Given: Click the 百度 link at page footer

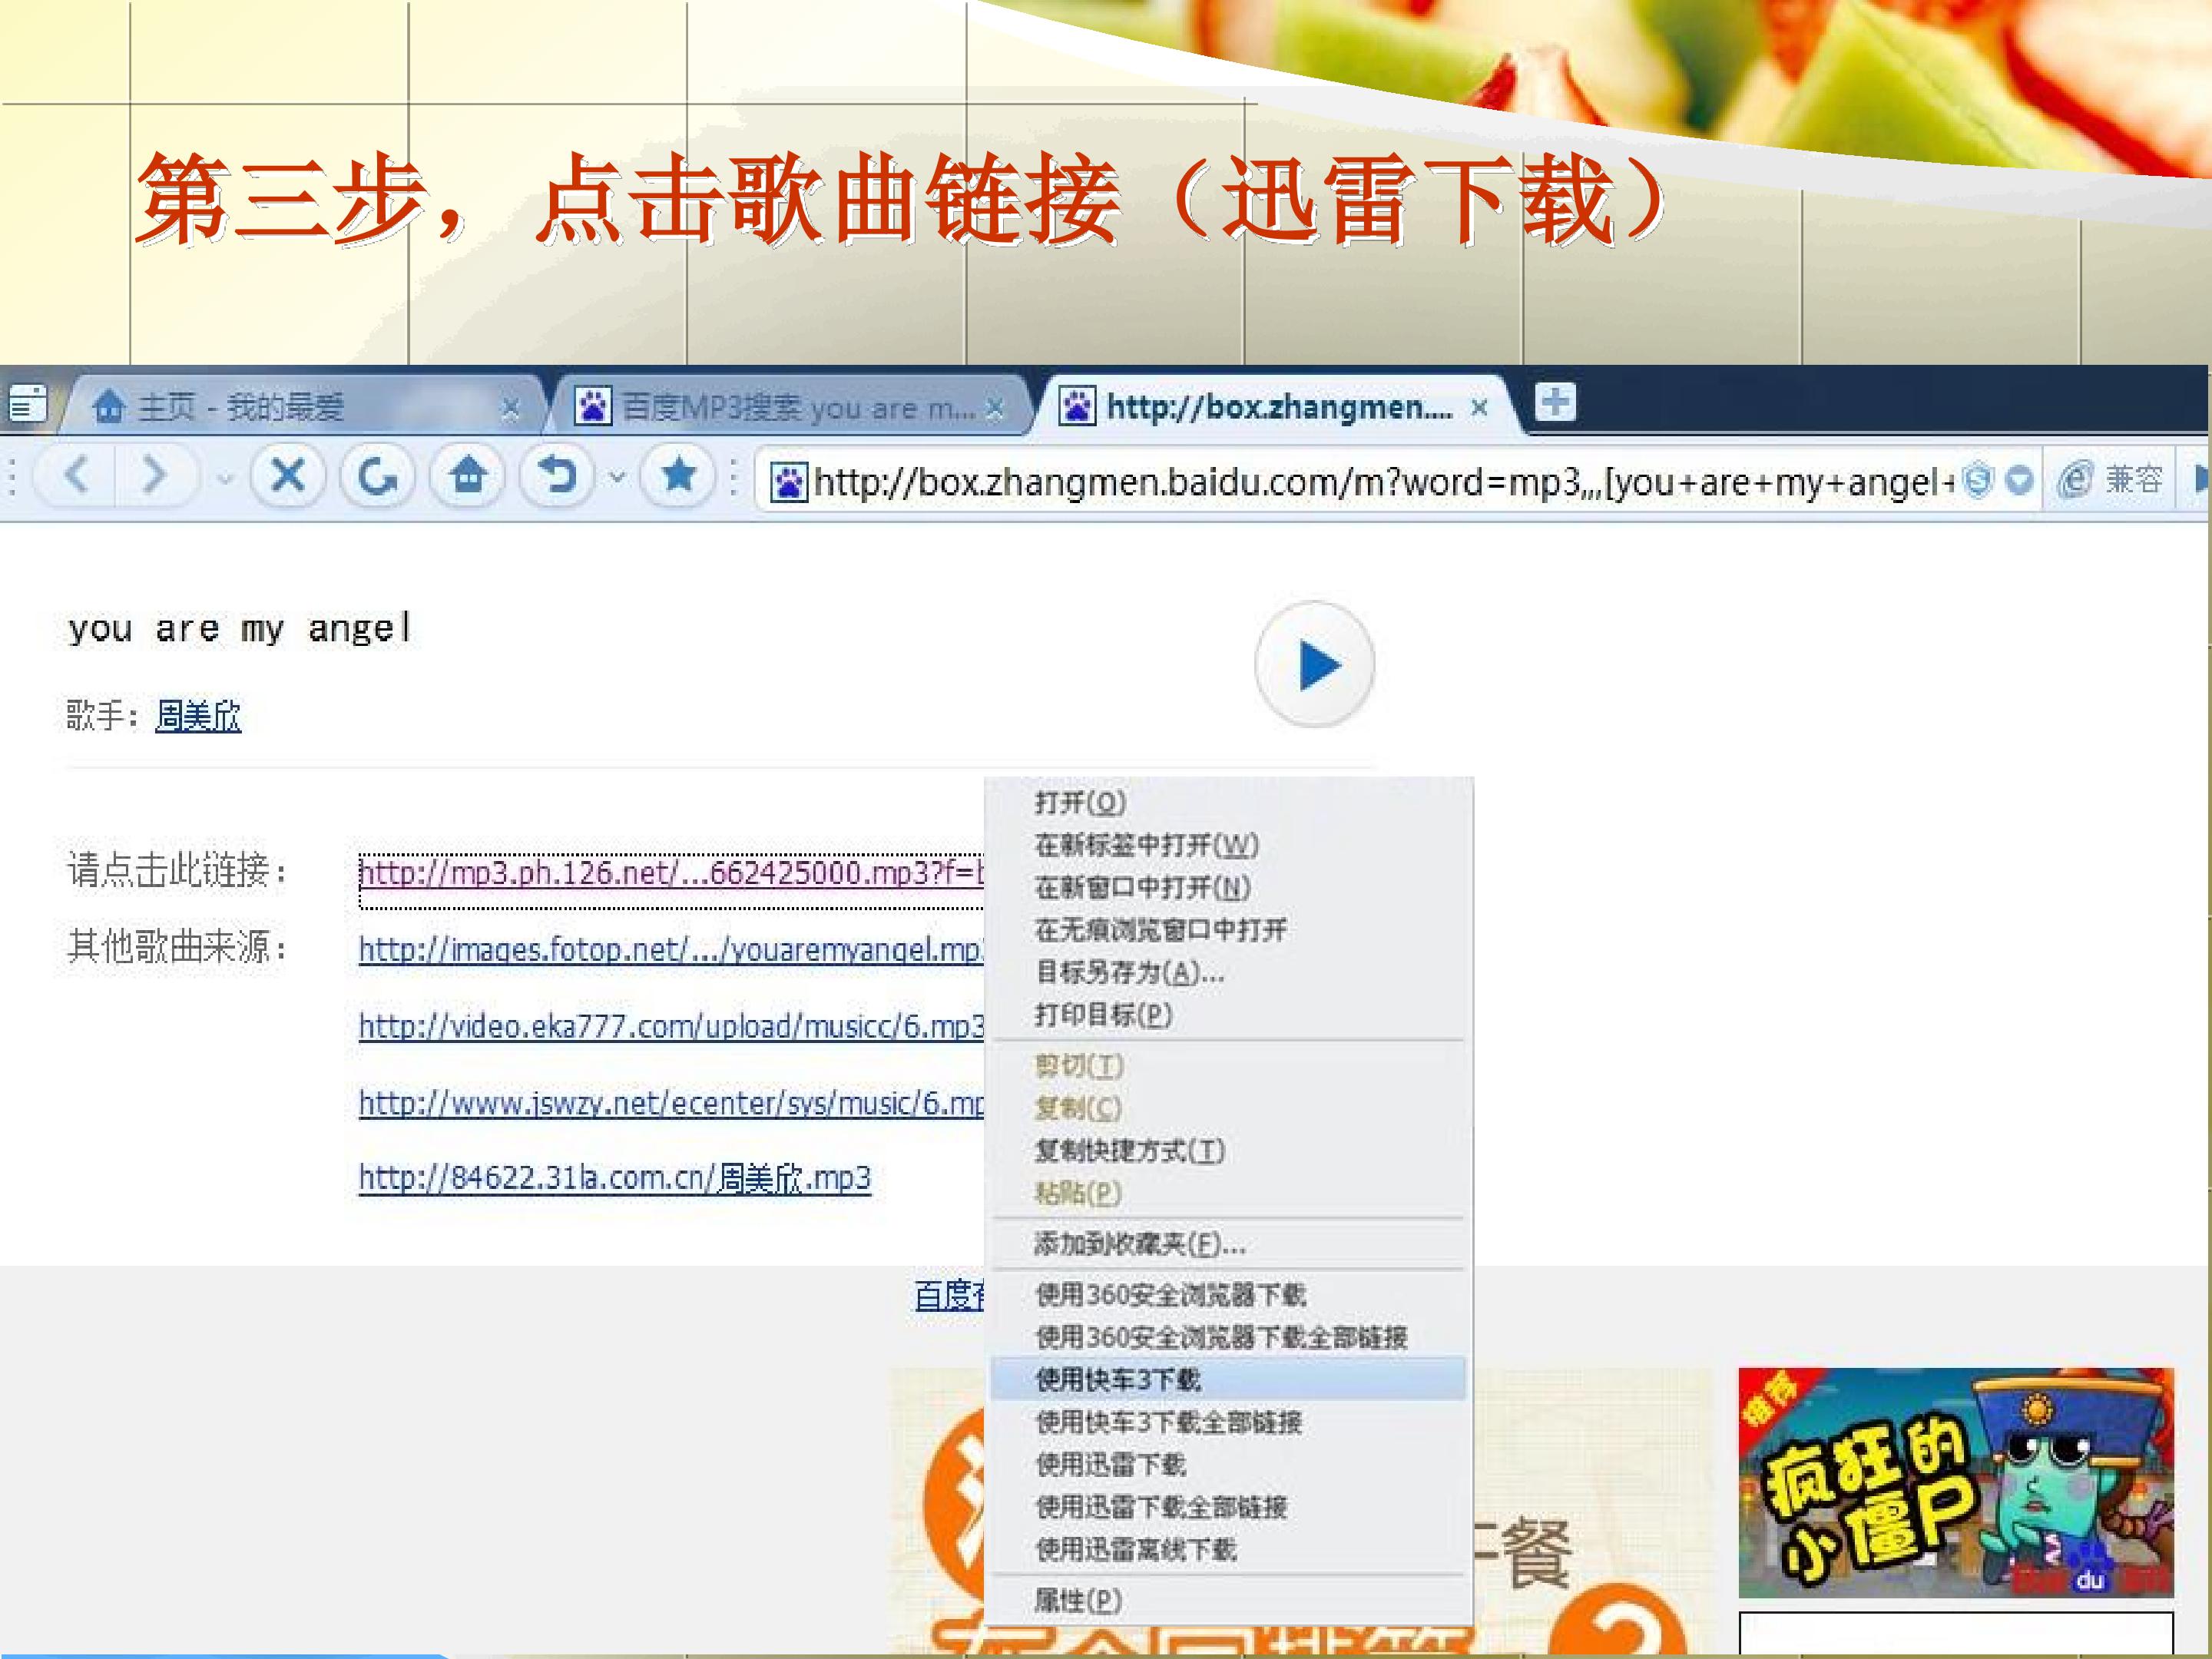Looking at the screenshot, I should point(949,1296).
